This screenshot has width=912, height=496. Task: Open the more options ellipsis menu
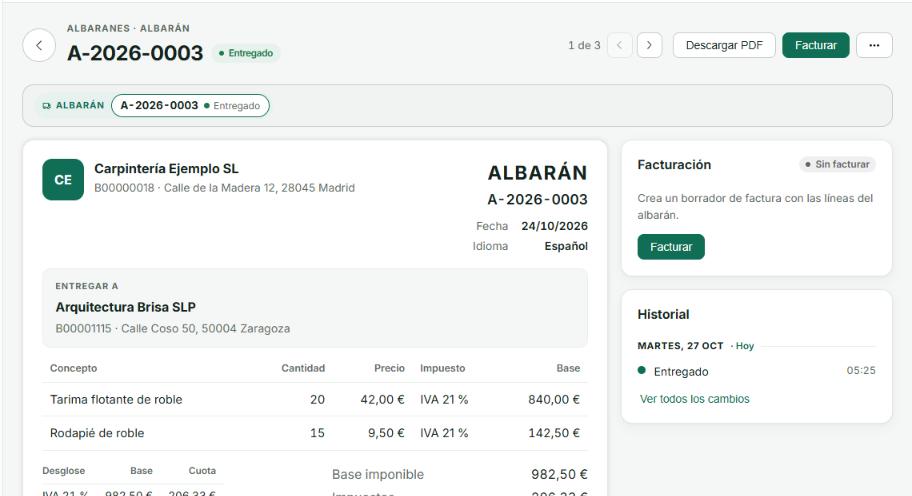874,45
